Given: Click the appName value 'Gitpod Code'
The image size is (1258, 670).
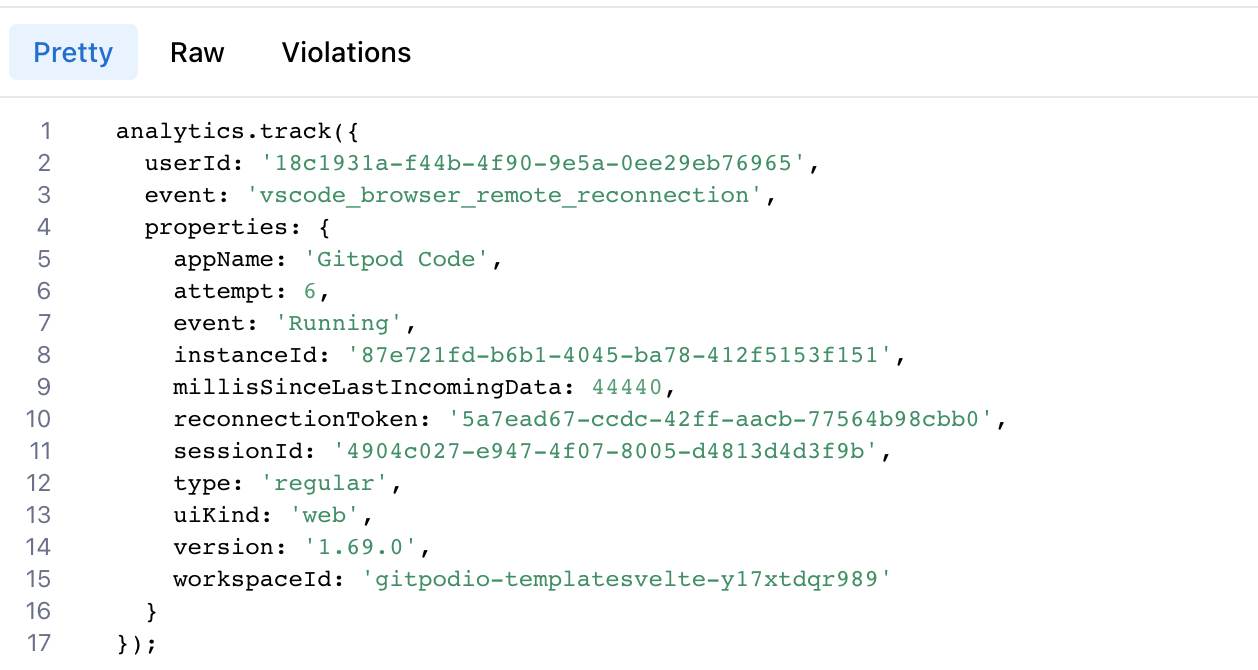Looking at the screenshot, I should [399, 259].
